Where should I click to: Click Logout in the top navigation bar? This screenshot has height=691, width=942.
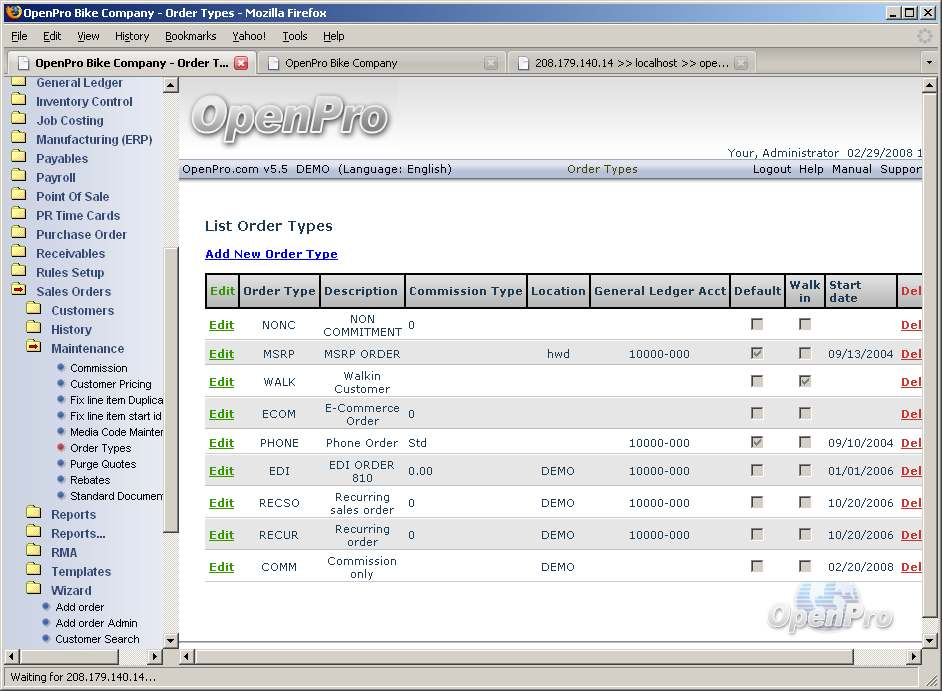pos(771,169)
